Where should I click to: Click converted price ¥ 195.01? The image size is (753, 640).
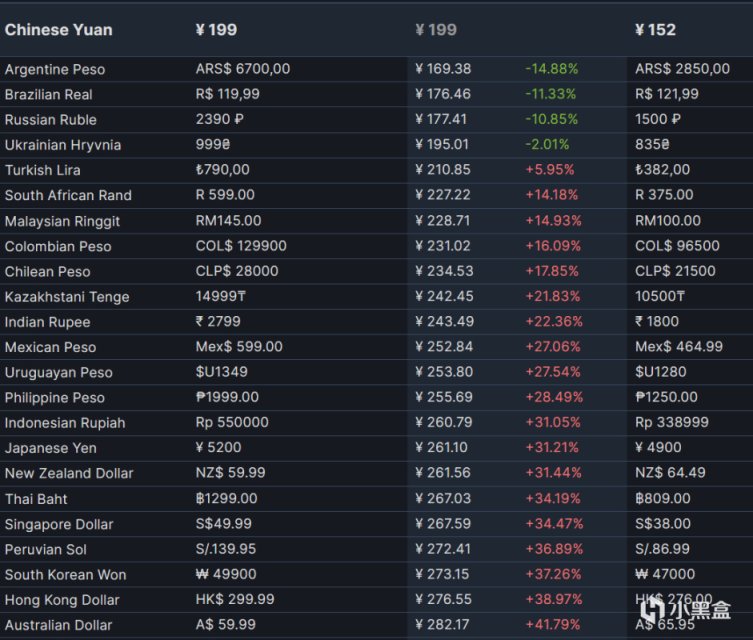(442, 144)
